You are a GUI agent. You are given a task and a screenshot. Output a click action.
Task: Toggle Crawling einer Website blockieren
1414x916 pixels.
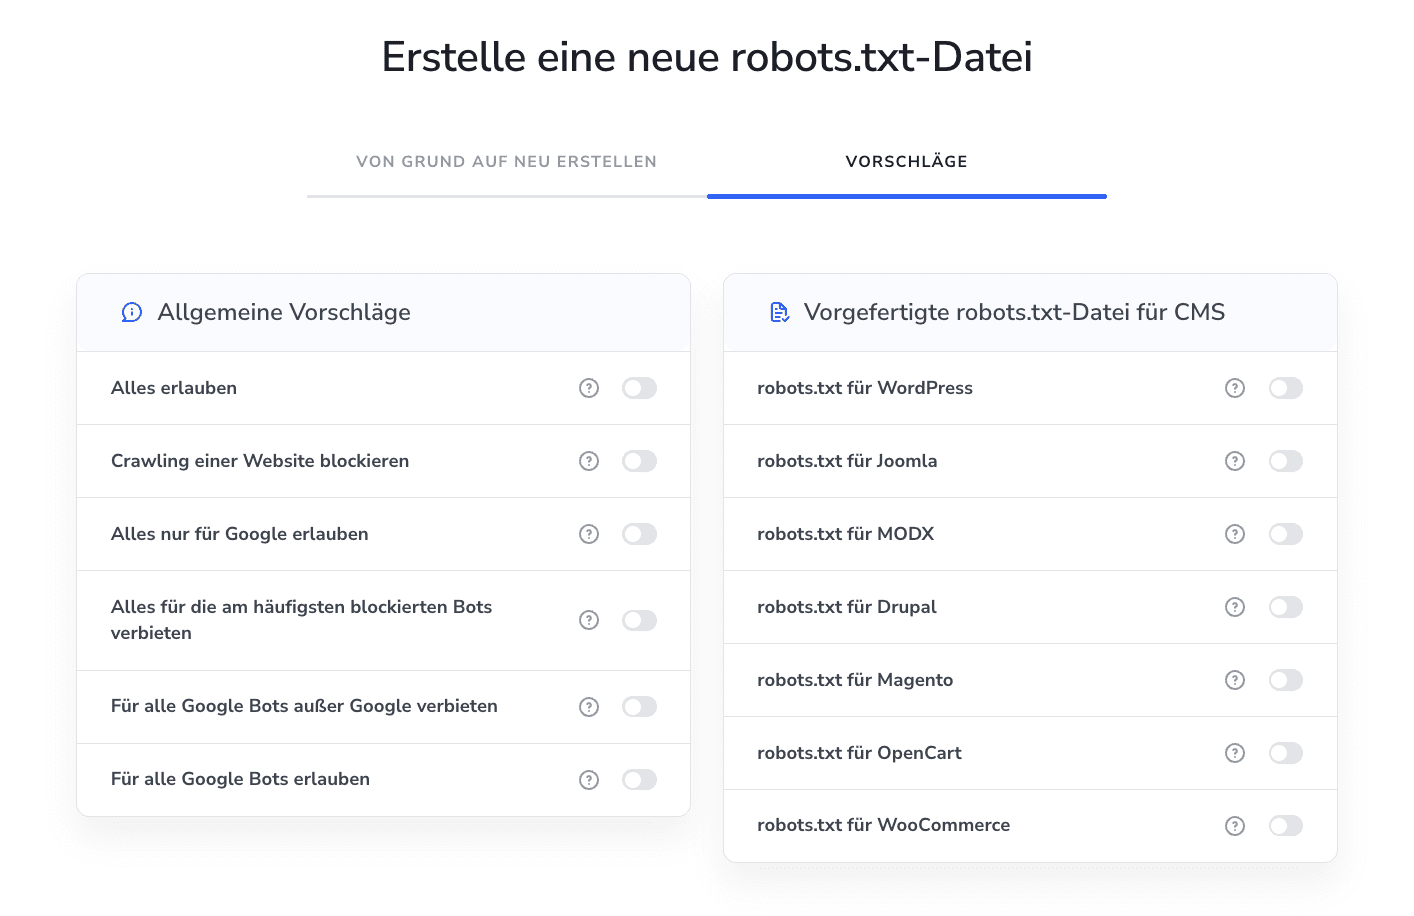[639, 461]
